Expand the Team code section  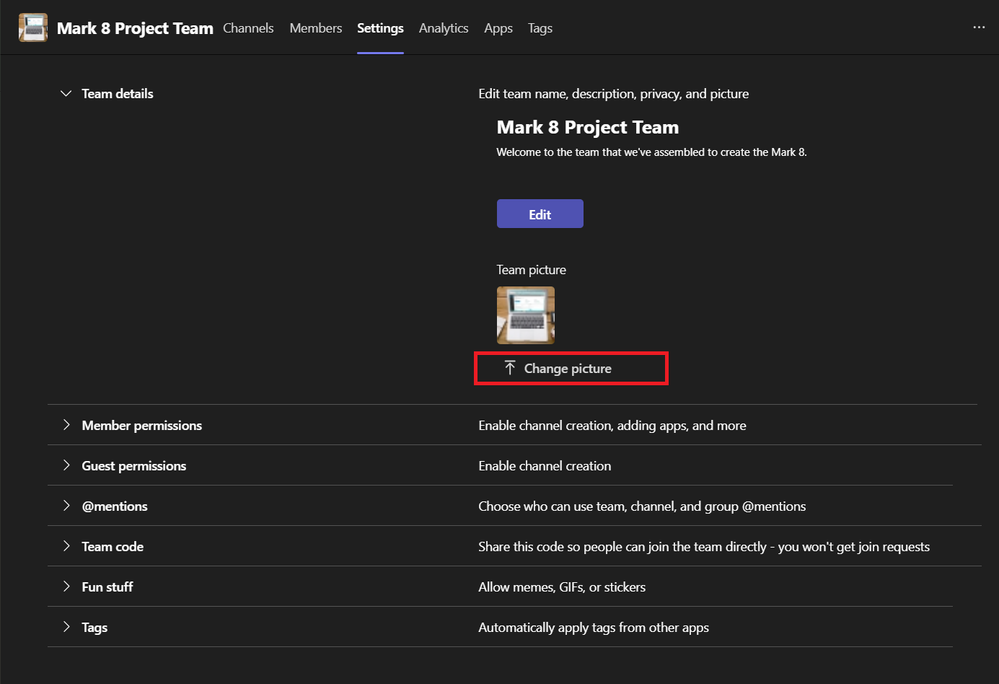[66, 546]
